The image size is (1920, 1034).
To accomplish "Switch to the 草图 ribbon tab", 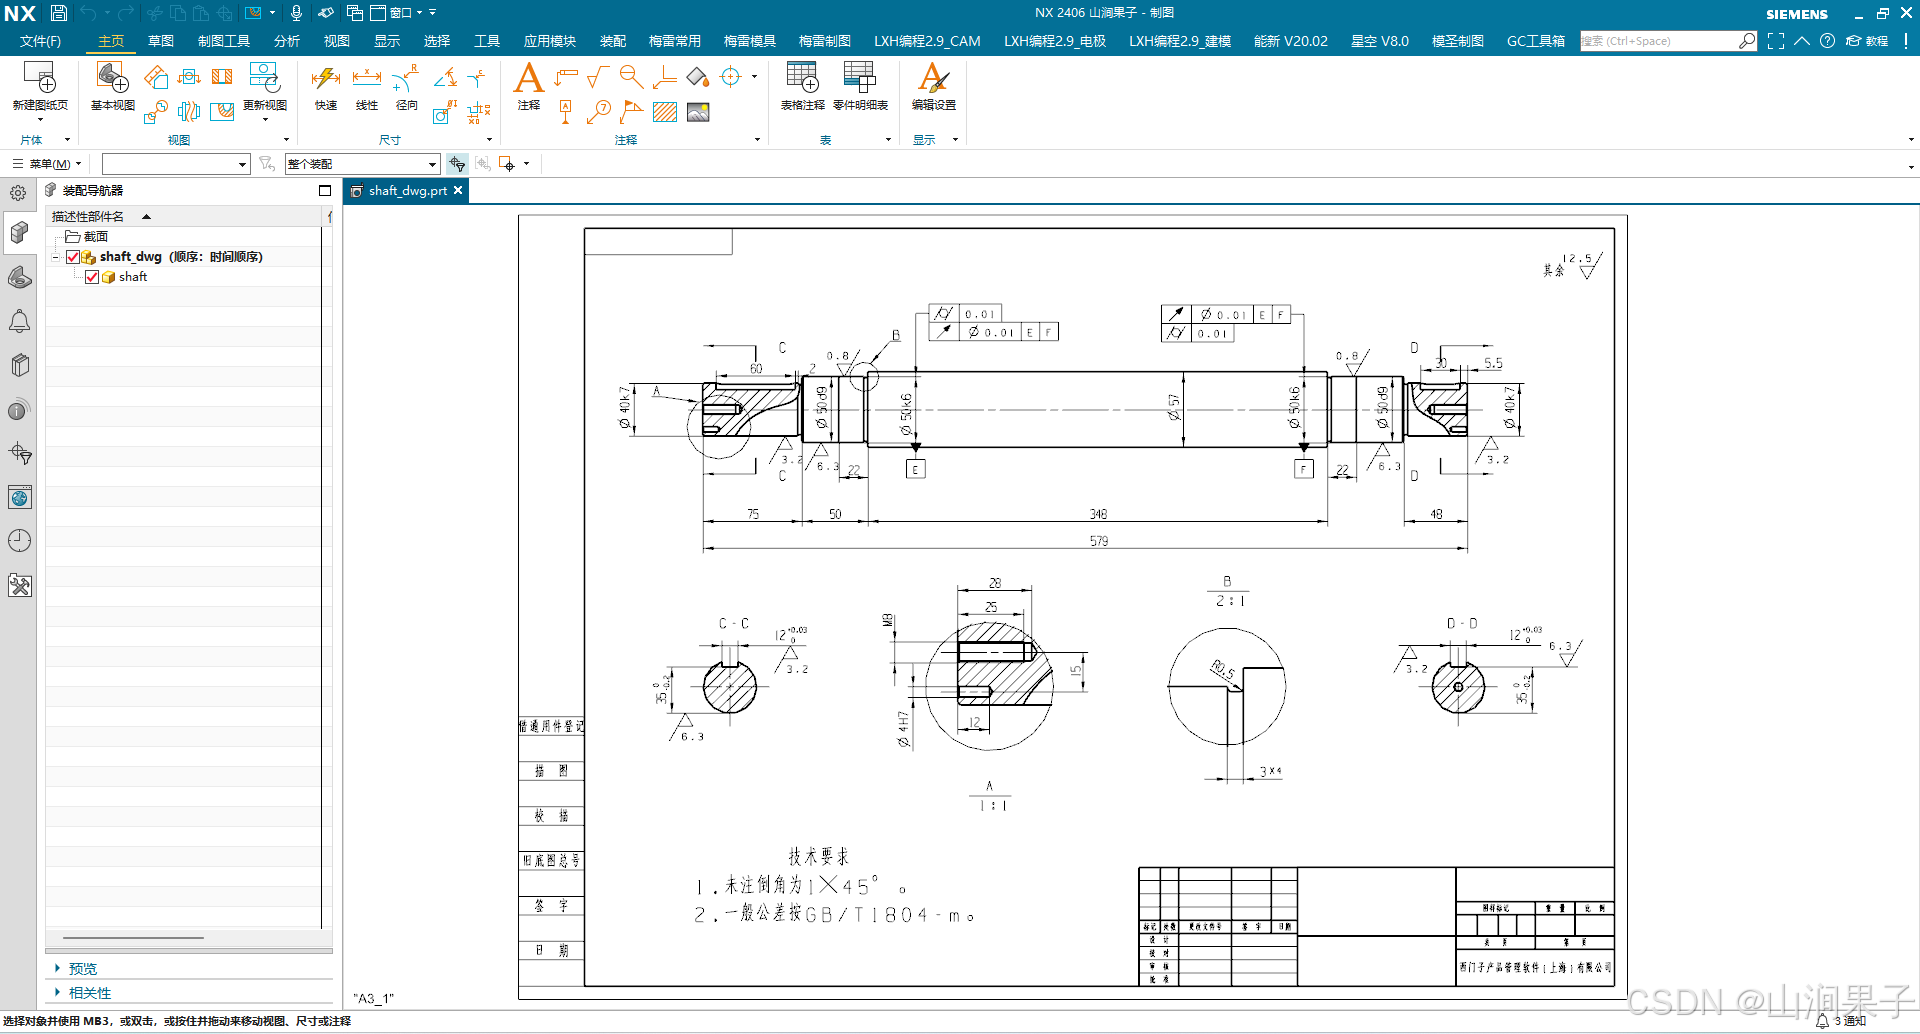I will tap(161, 41).
